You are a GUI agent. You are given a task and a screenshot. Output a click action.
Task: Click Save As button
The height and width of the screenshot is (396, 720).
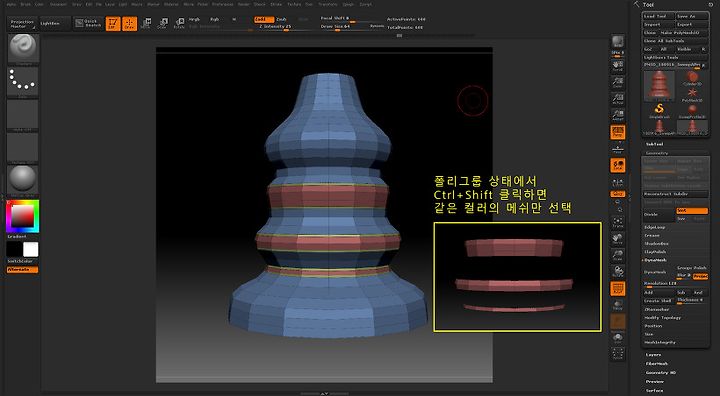(x=692, y=16)
